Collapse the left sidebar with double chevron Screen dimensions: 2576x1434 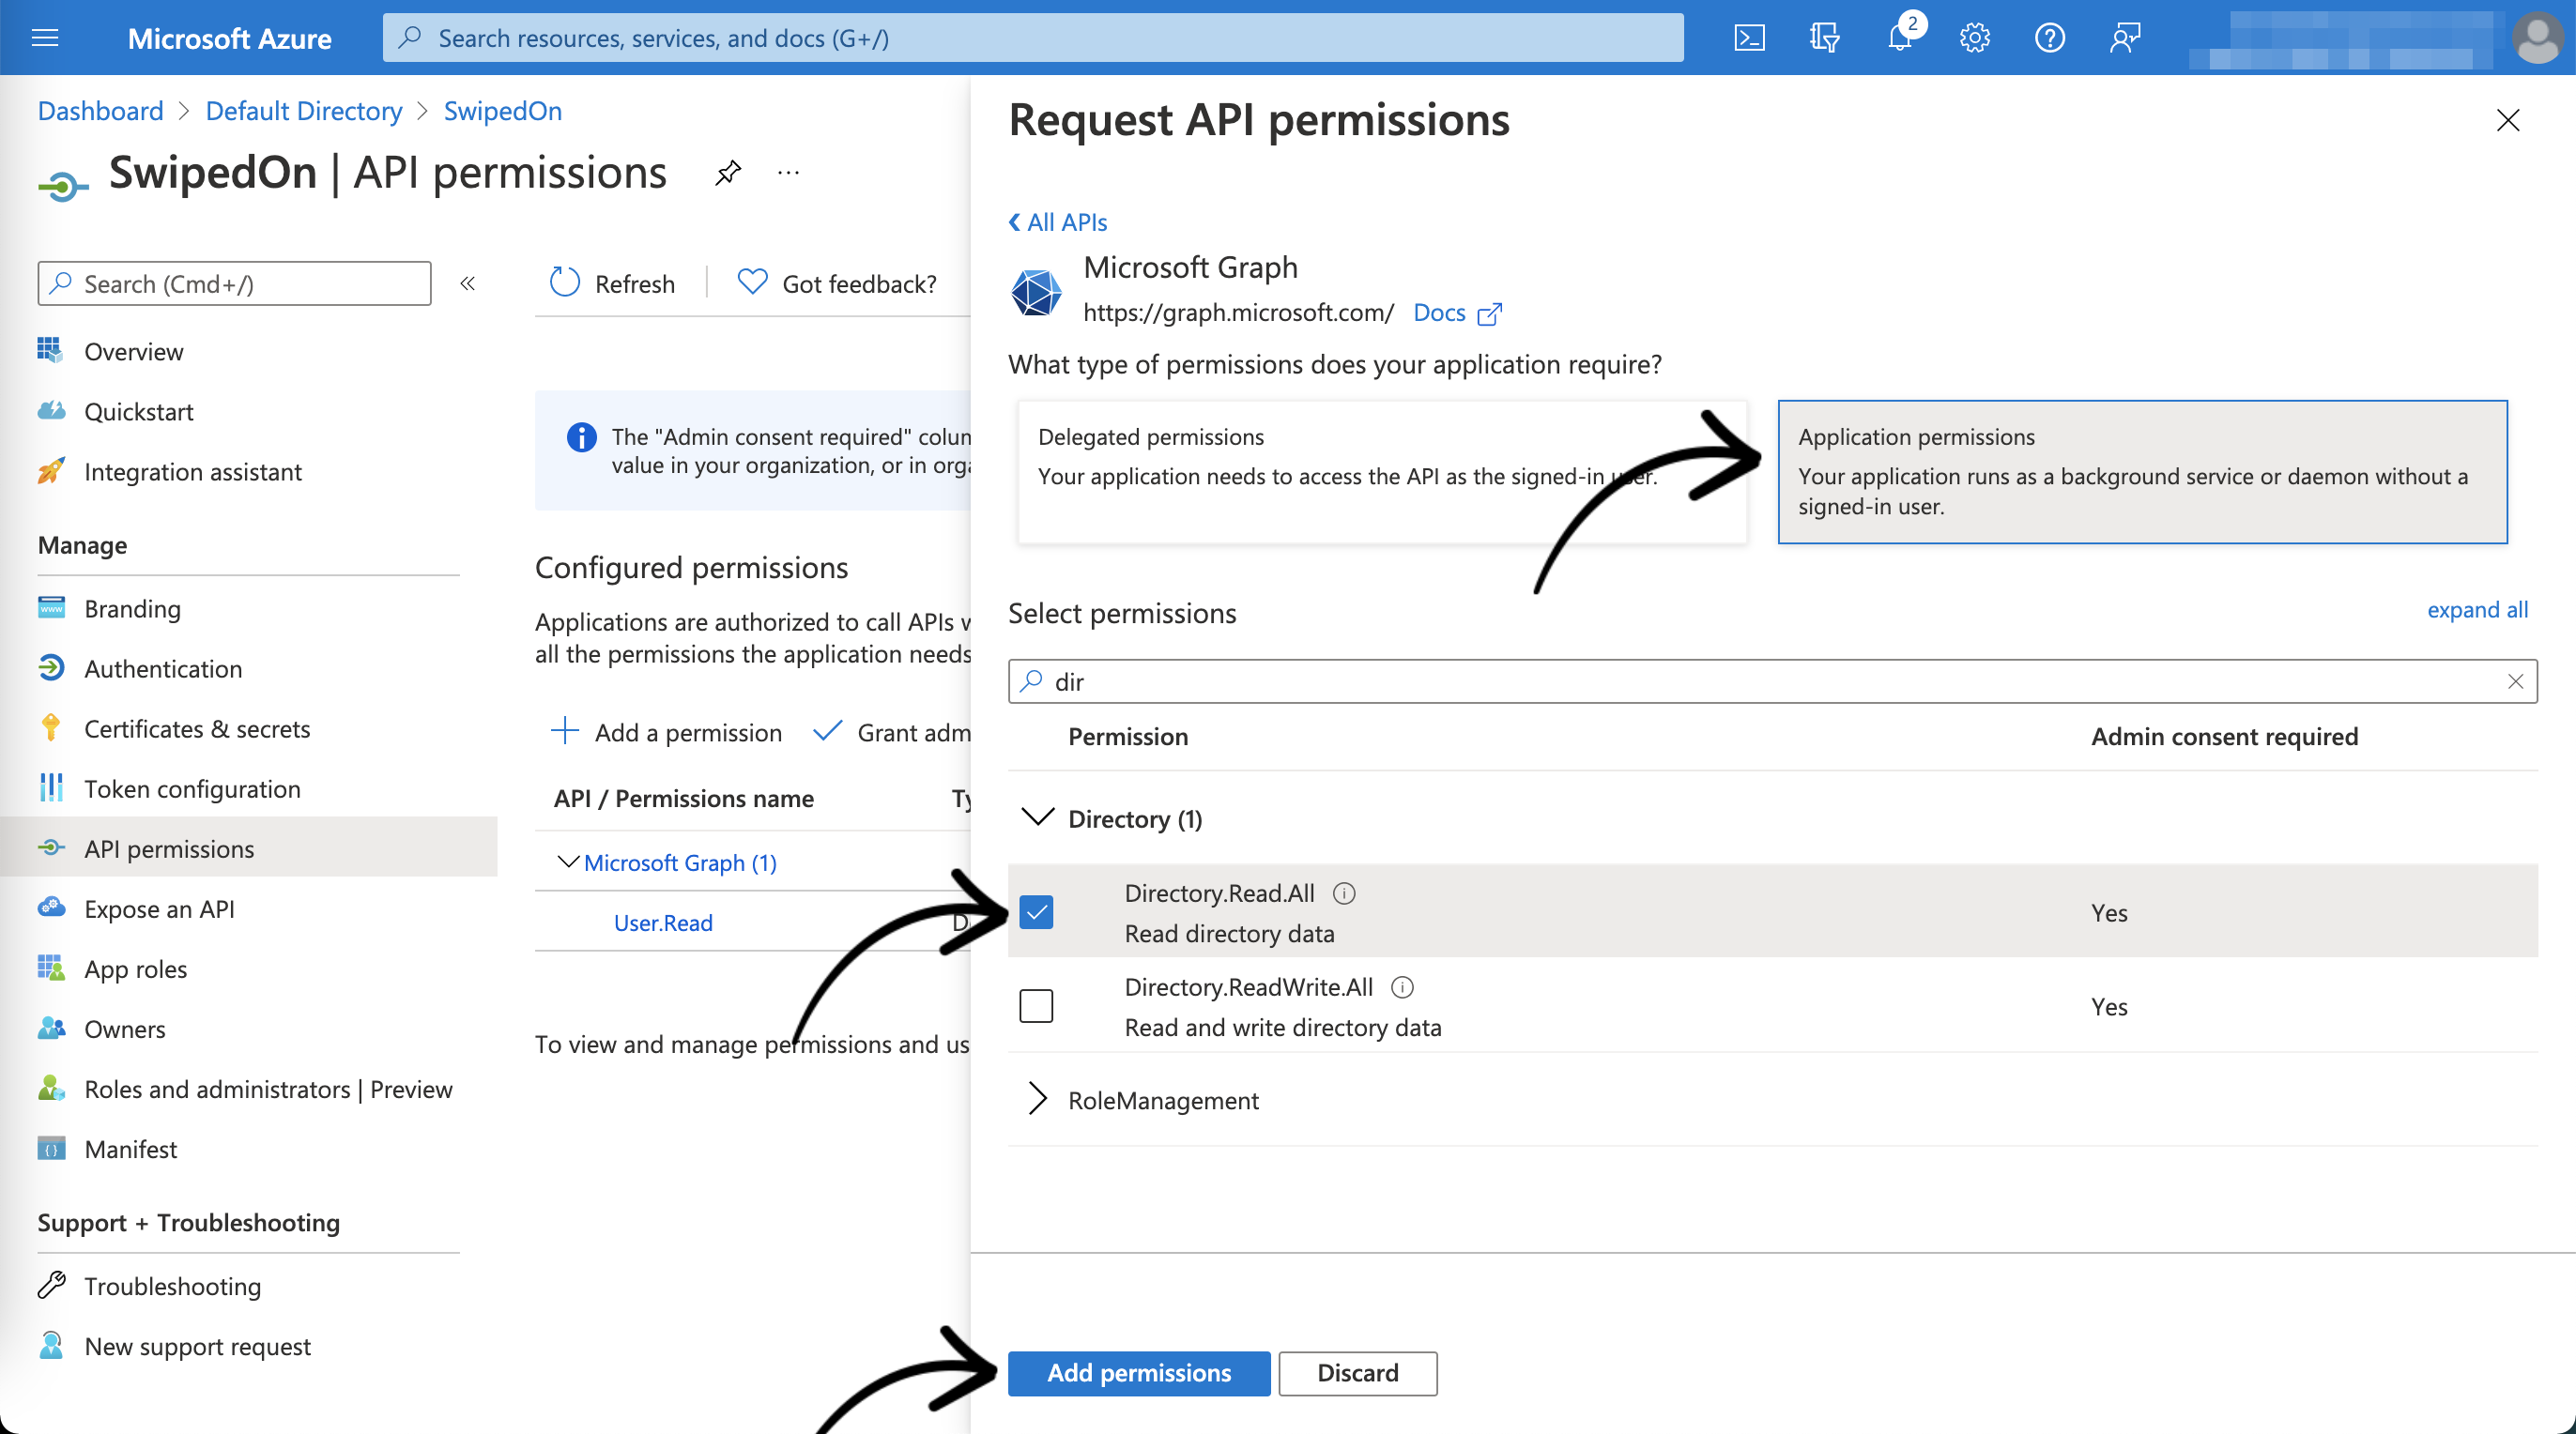pos(468,283)
